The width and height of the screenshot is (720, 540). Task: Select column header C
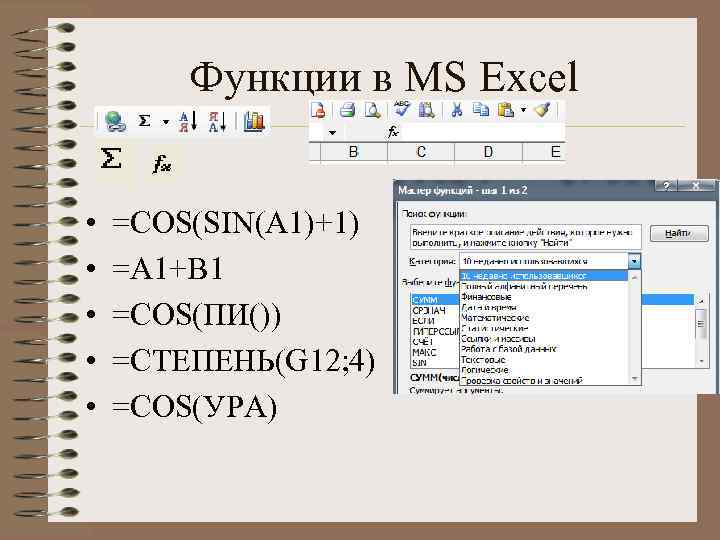(x=421, y=152)
